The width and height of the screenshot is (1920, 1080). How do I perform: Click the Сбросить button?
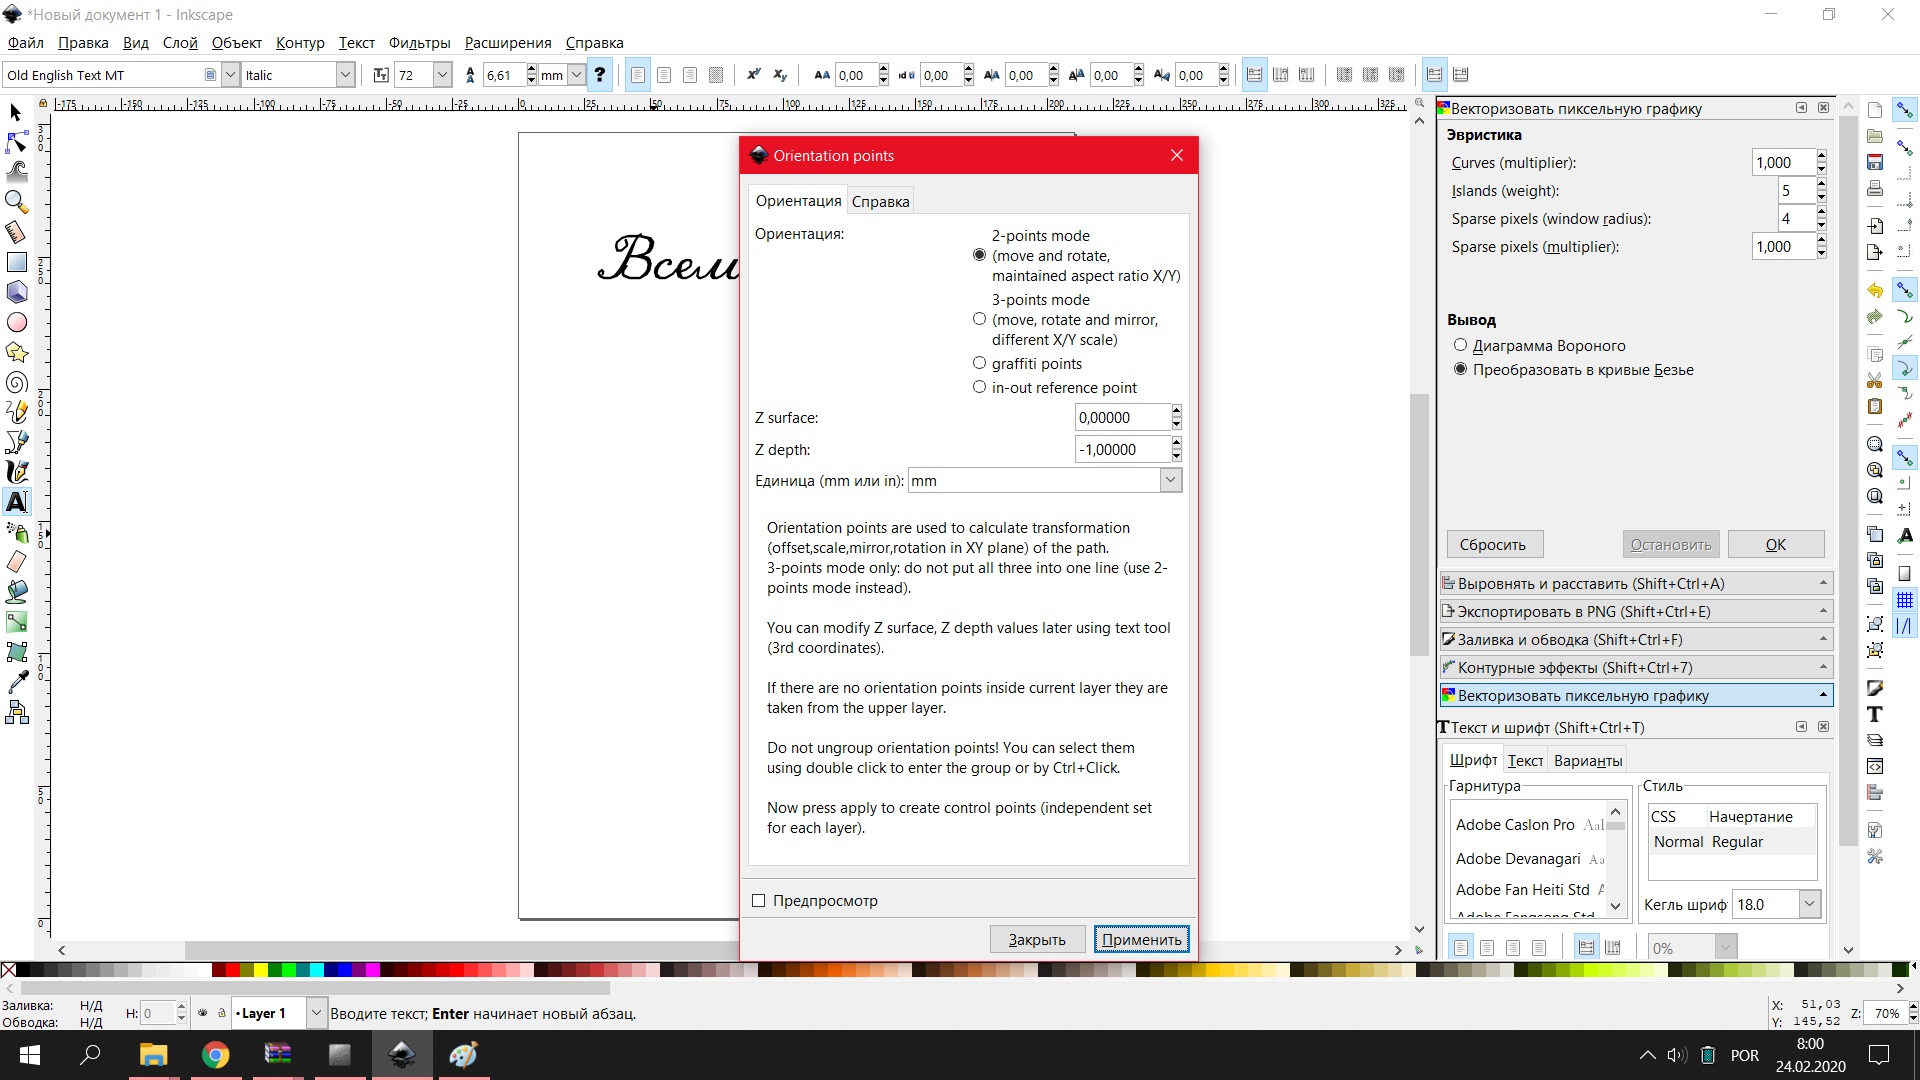point(1493,545)
